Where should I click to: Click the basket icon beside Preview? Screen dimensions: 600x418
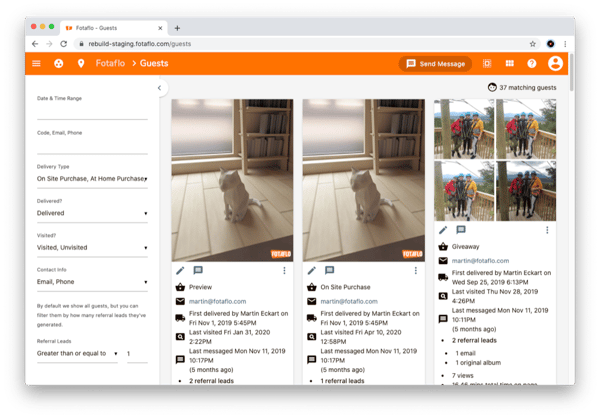(x=180, y=287)
